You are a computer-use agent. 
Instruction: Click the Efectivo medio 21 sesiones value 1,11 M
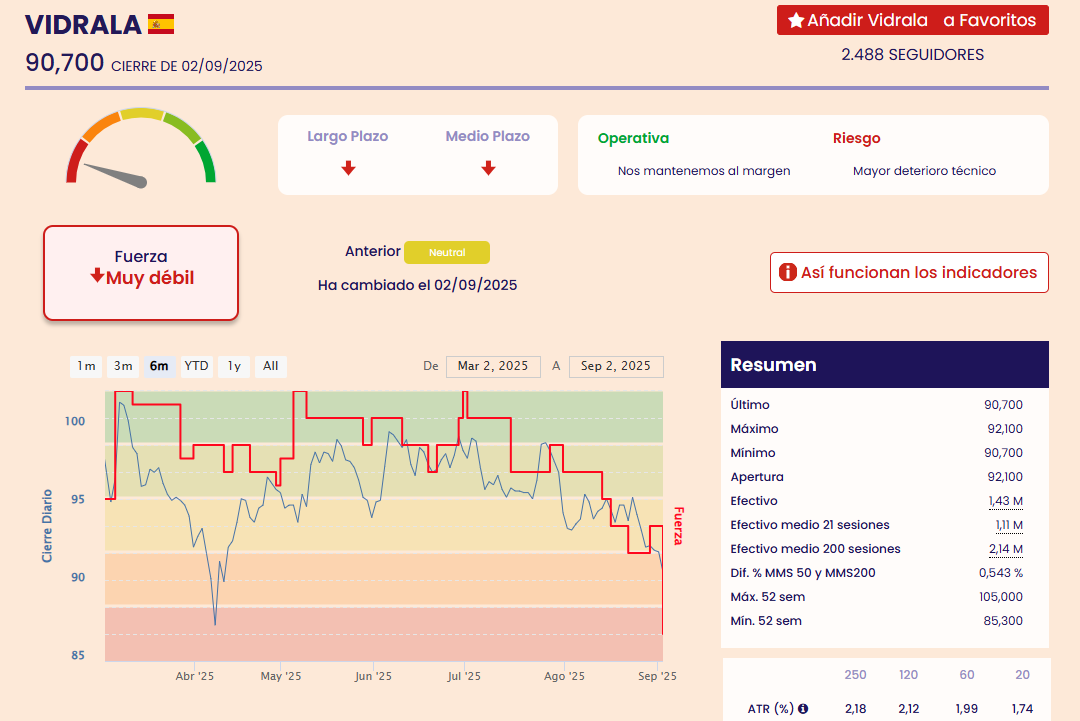click(x=1009, y=525)
